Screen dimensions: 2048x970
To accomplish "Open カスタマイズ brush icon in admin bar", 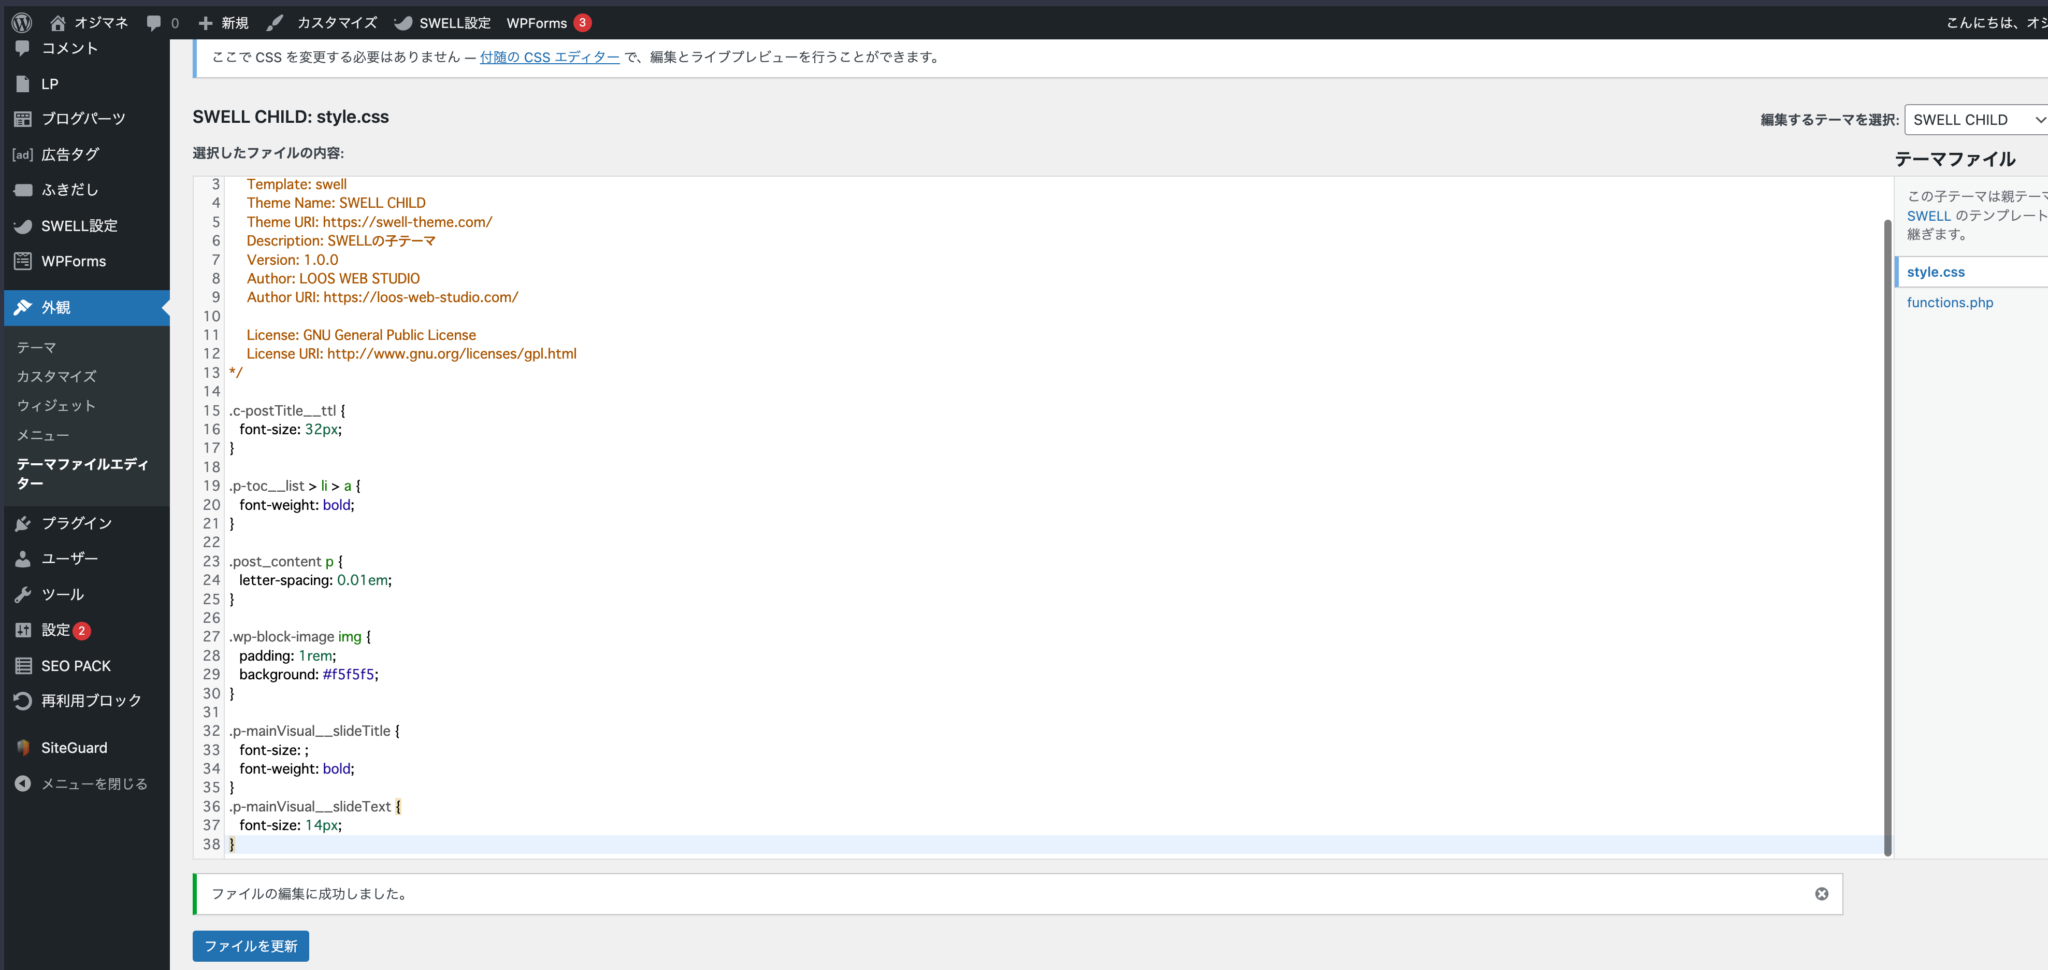I will tap(276, 22).
